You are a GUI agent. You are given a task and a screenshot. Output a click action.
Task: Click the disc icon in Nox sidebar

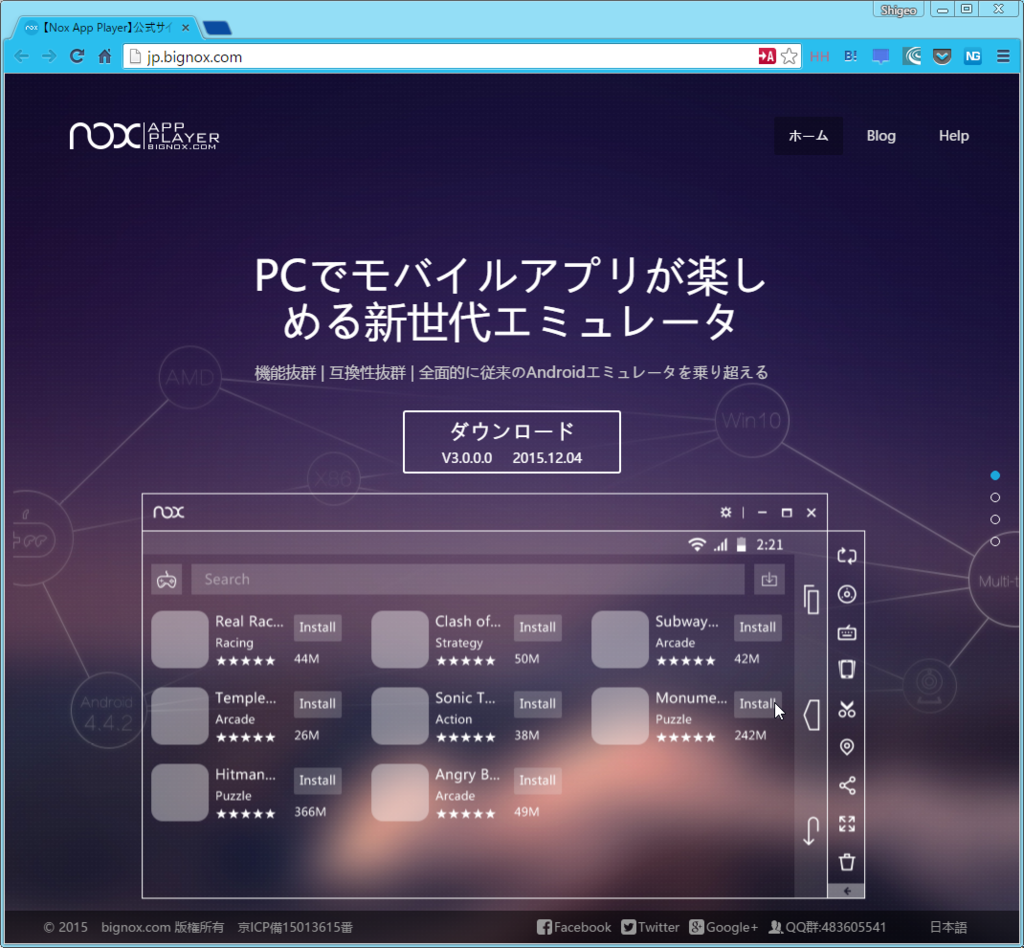pyautogui.click(x=847, y=594)
